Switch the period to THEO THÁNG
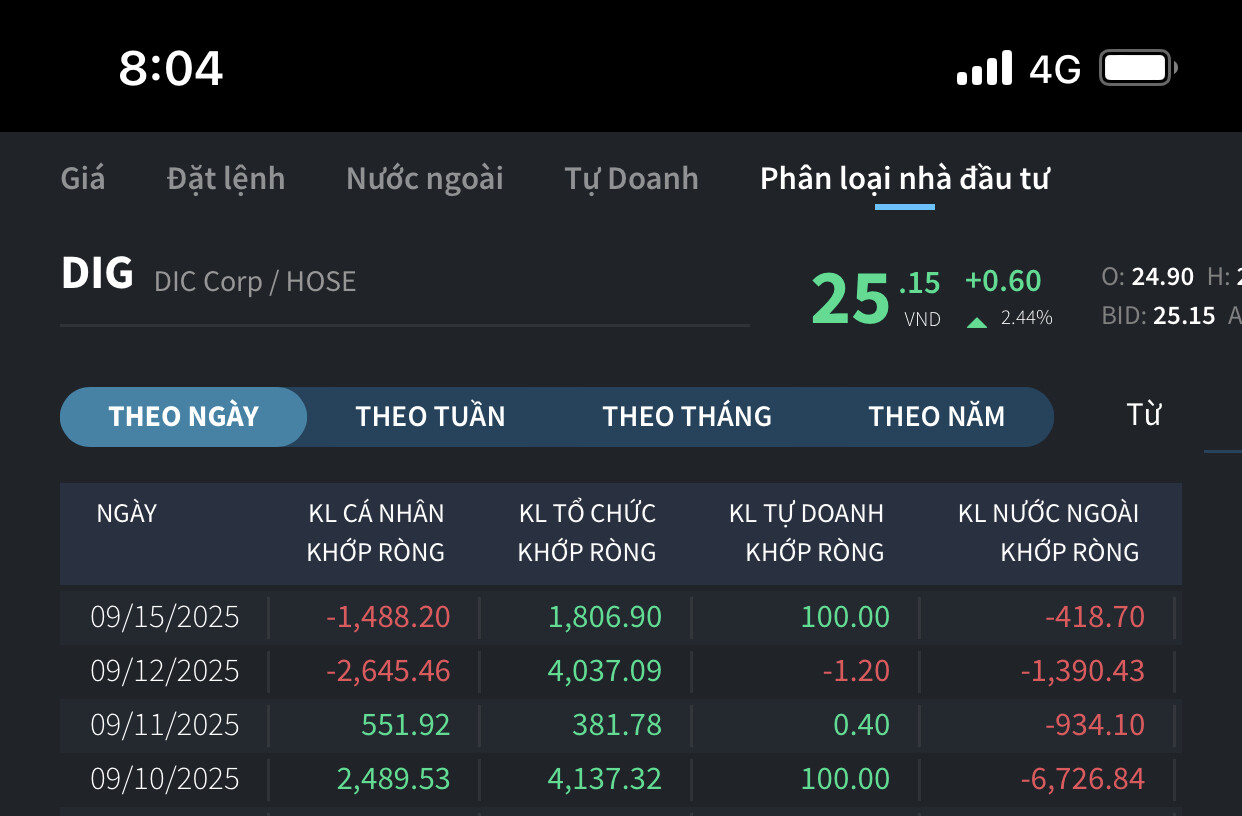This screenshot has height=816, width=1242. point(687,417)
